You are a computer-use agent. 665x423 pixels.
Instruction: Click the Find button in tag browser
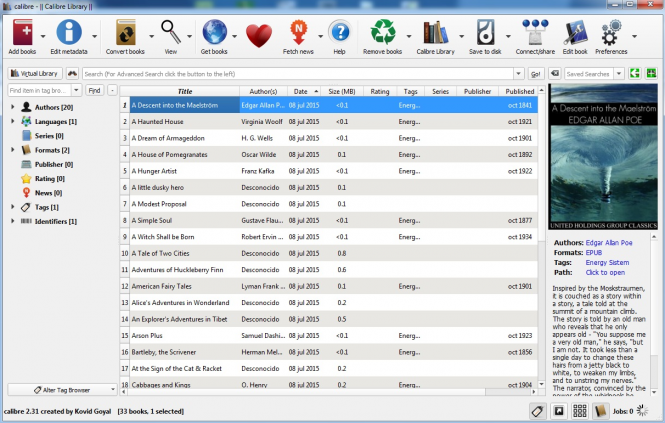pyautogui.click(x=94, y=90)
